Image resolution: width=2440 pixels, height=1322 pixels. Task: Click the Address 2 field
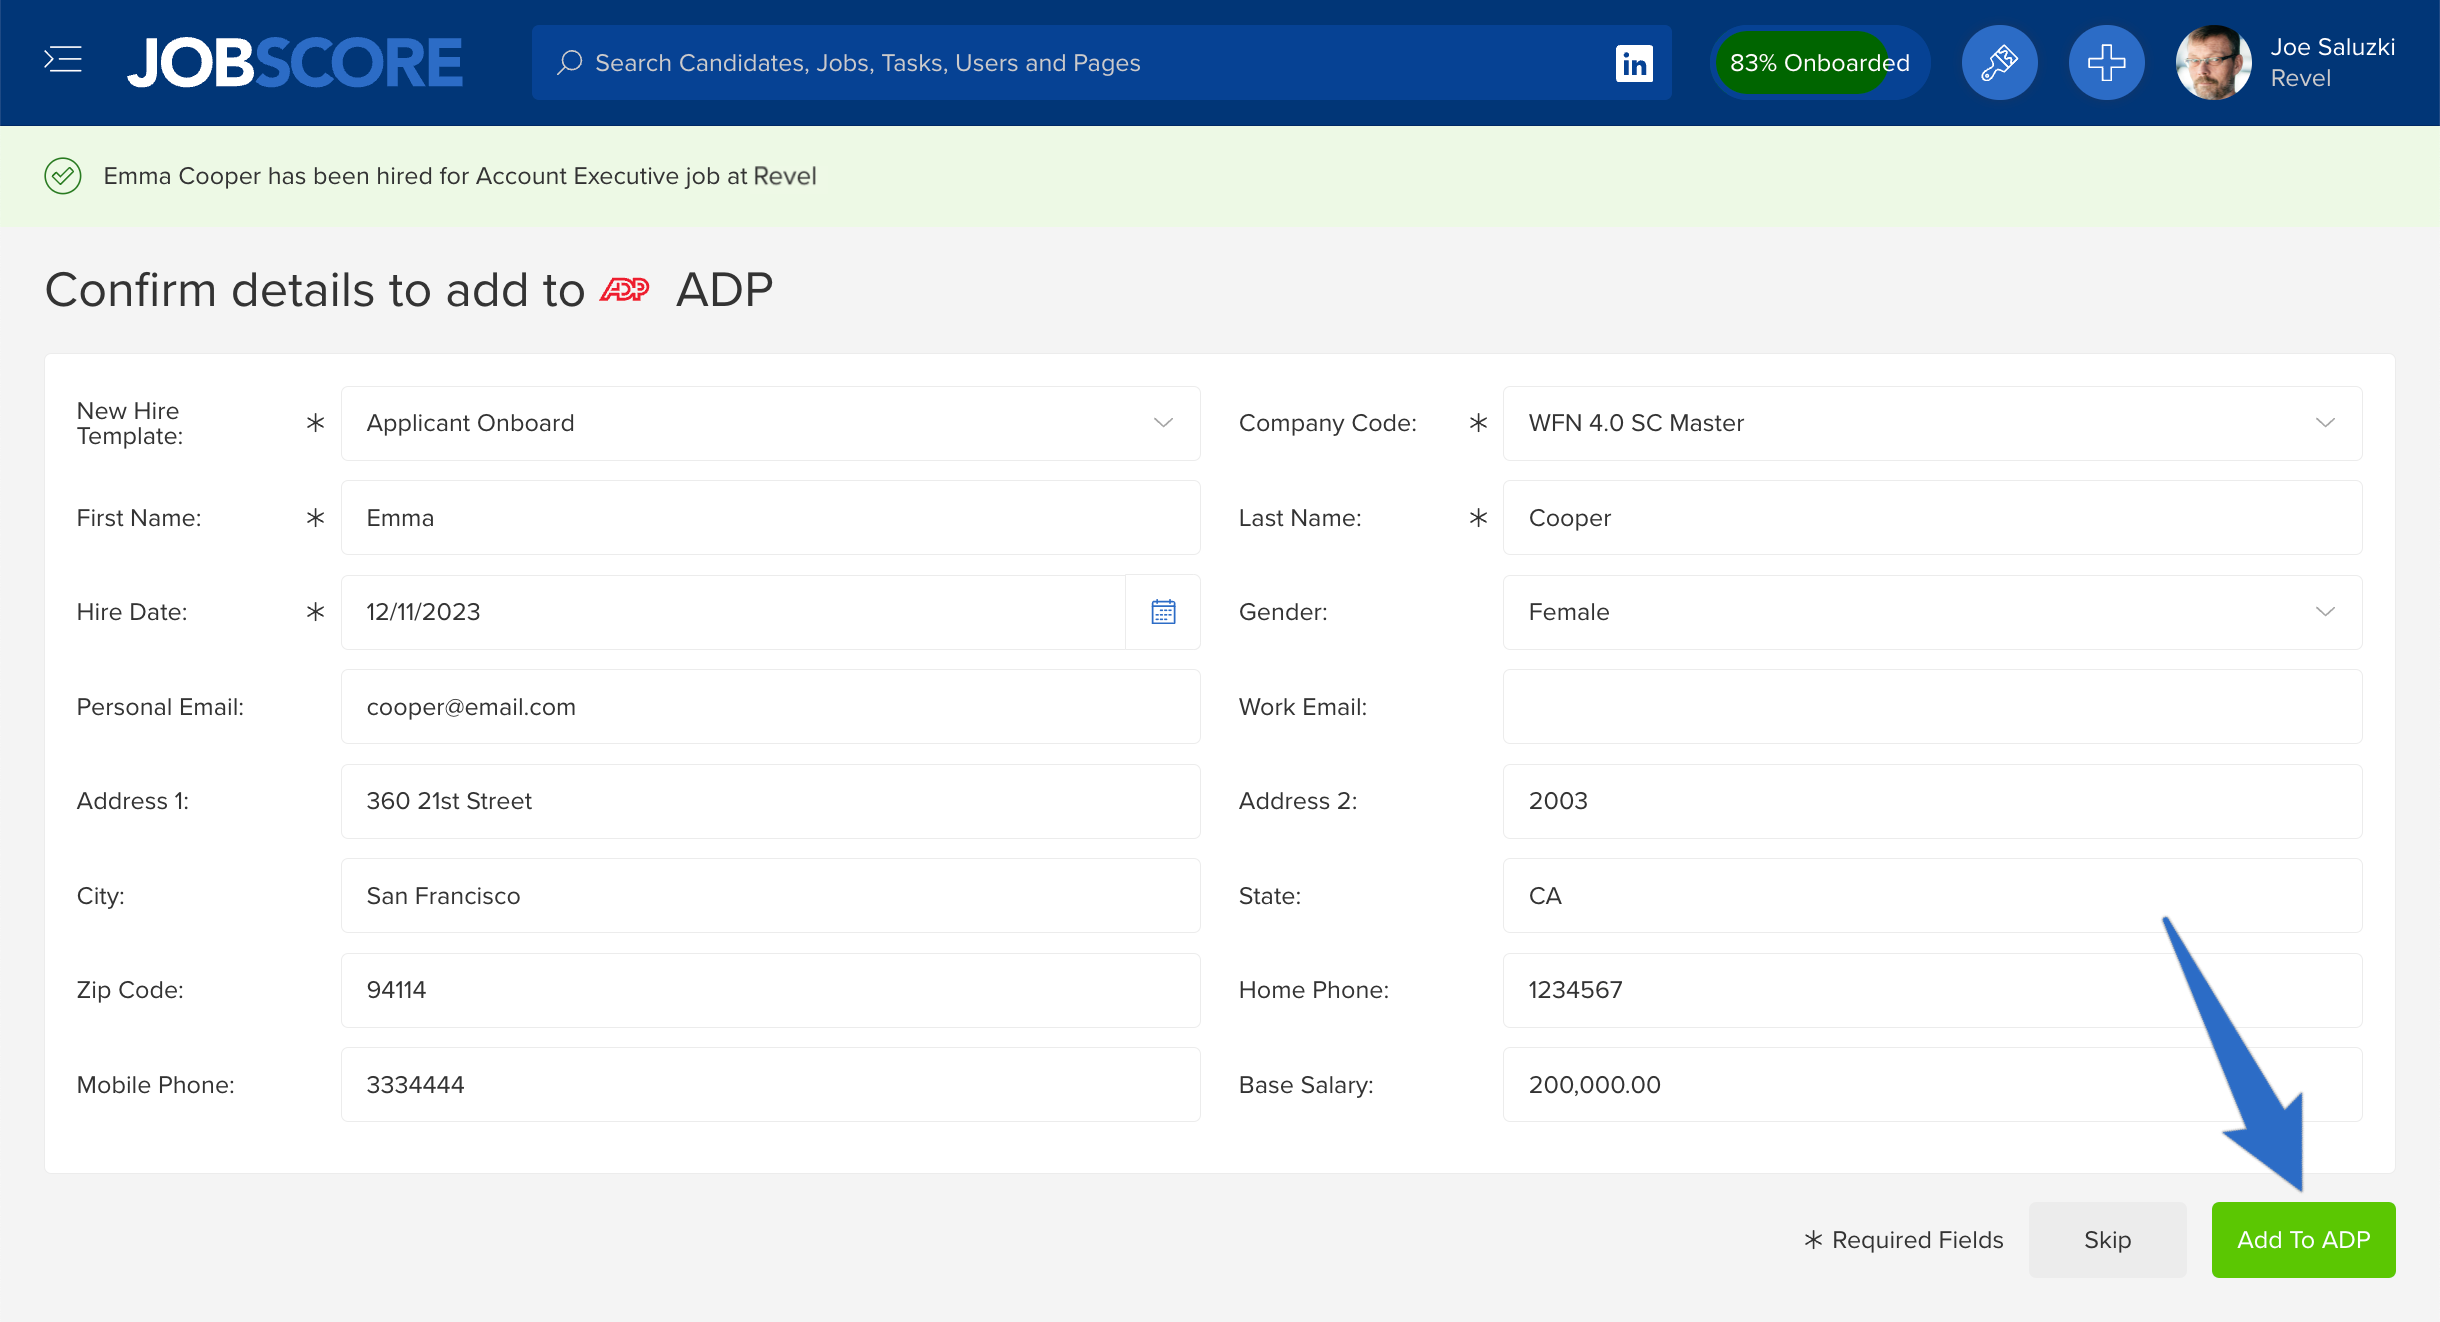[1932, 801]
